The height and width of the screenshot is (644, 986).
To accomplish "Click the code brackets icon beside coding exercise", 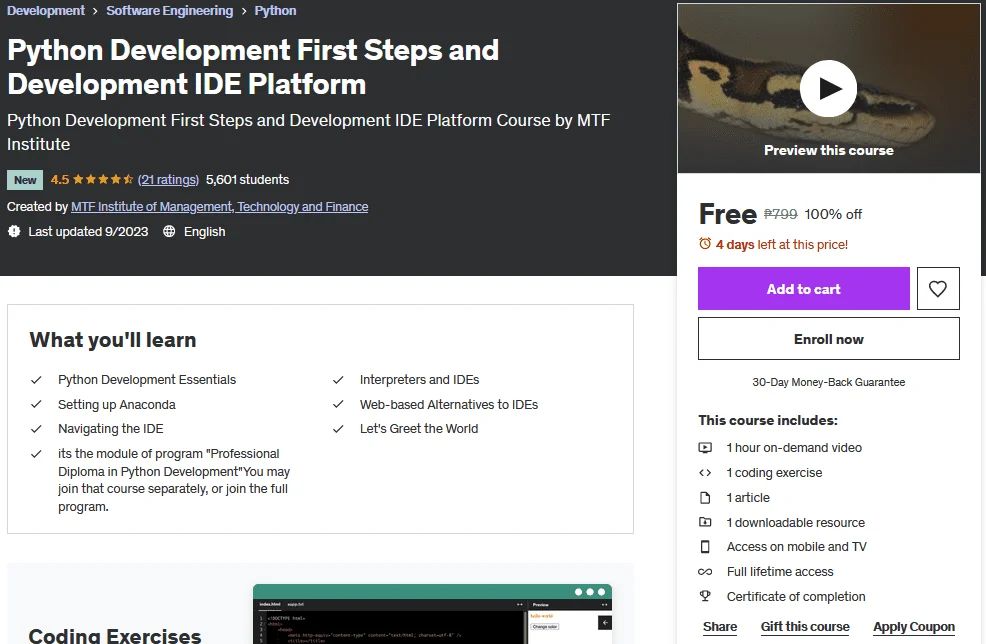I will [x=705, y=473].
